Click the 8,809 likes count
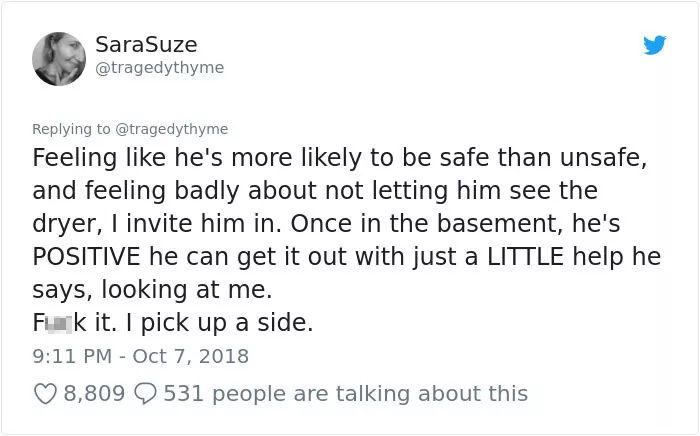This screenshot has height=436, width=700. click(x=94, y=394)
